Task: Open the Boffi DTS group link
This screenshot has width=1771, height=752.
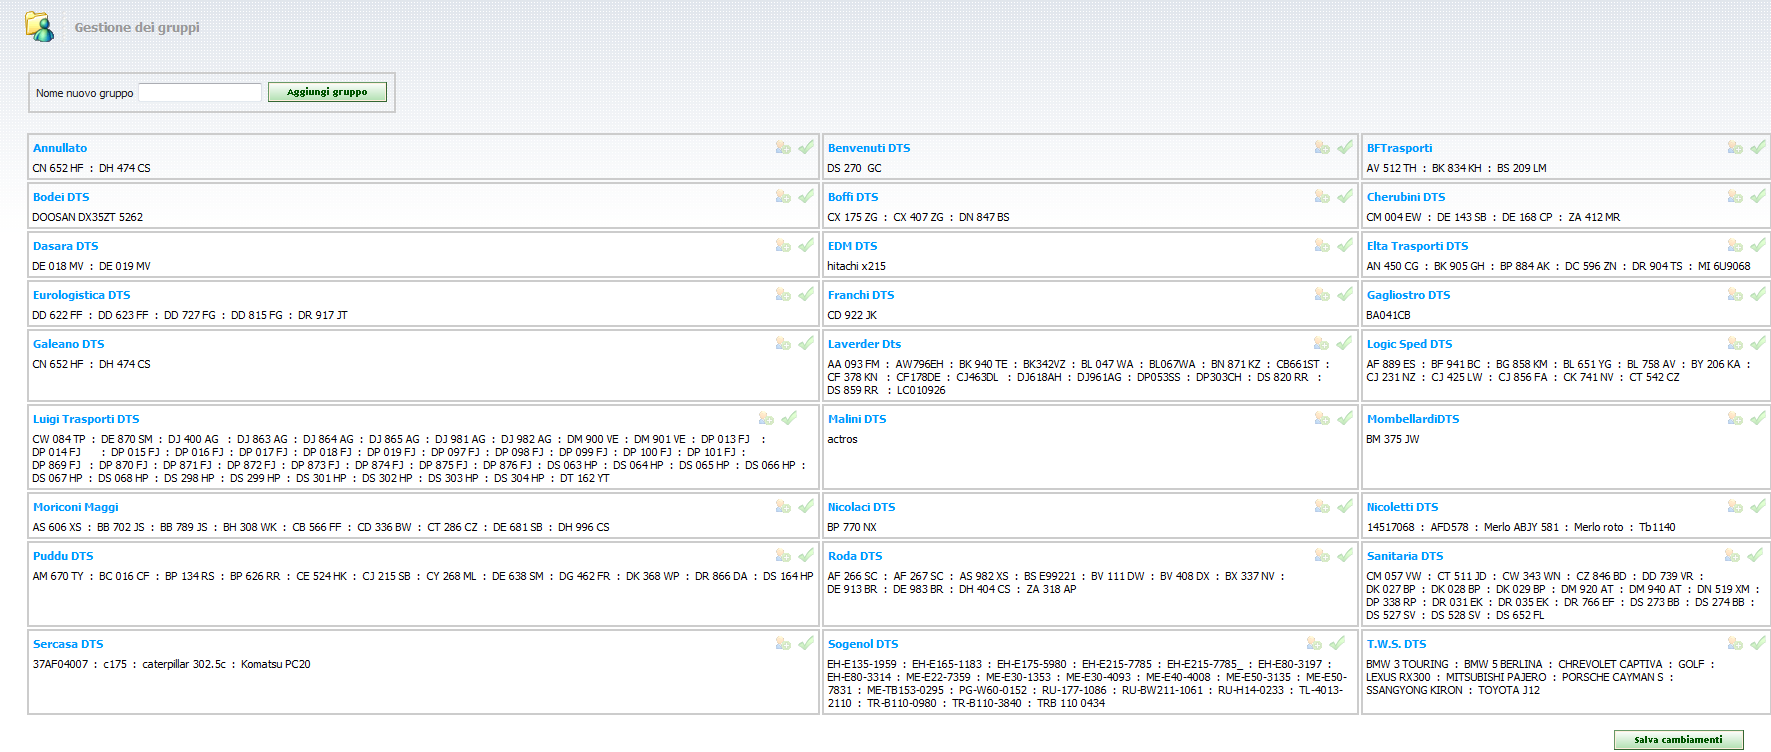Action: click(853, 197)
